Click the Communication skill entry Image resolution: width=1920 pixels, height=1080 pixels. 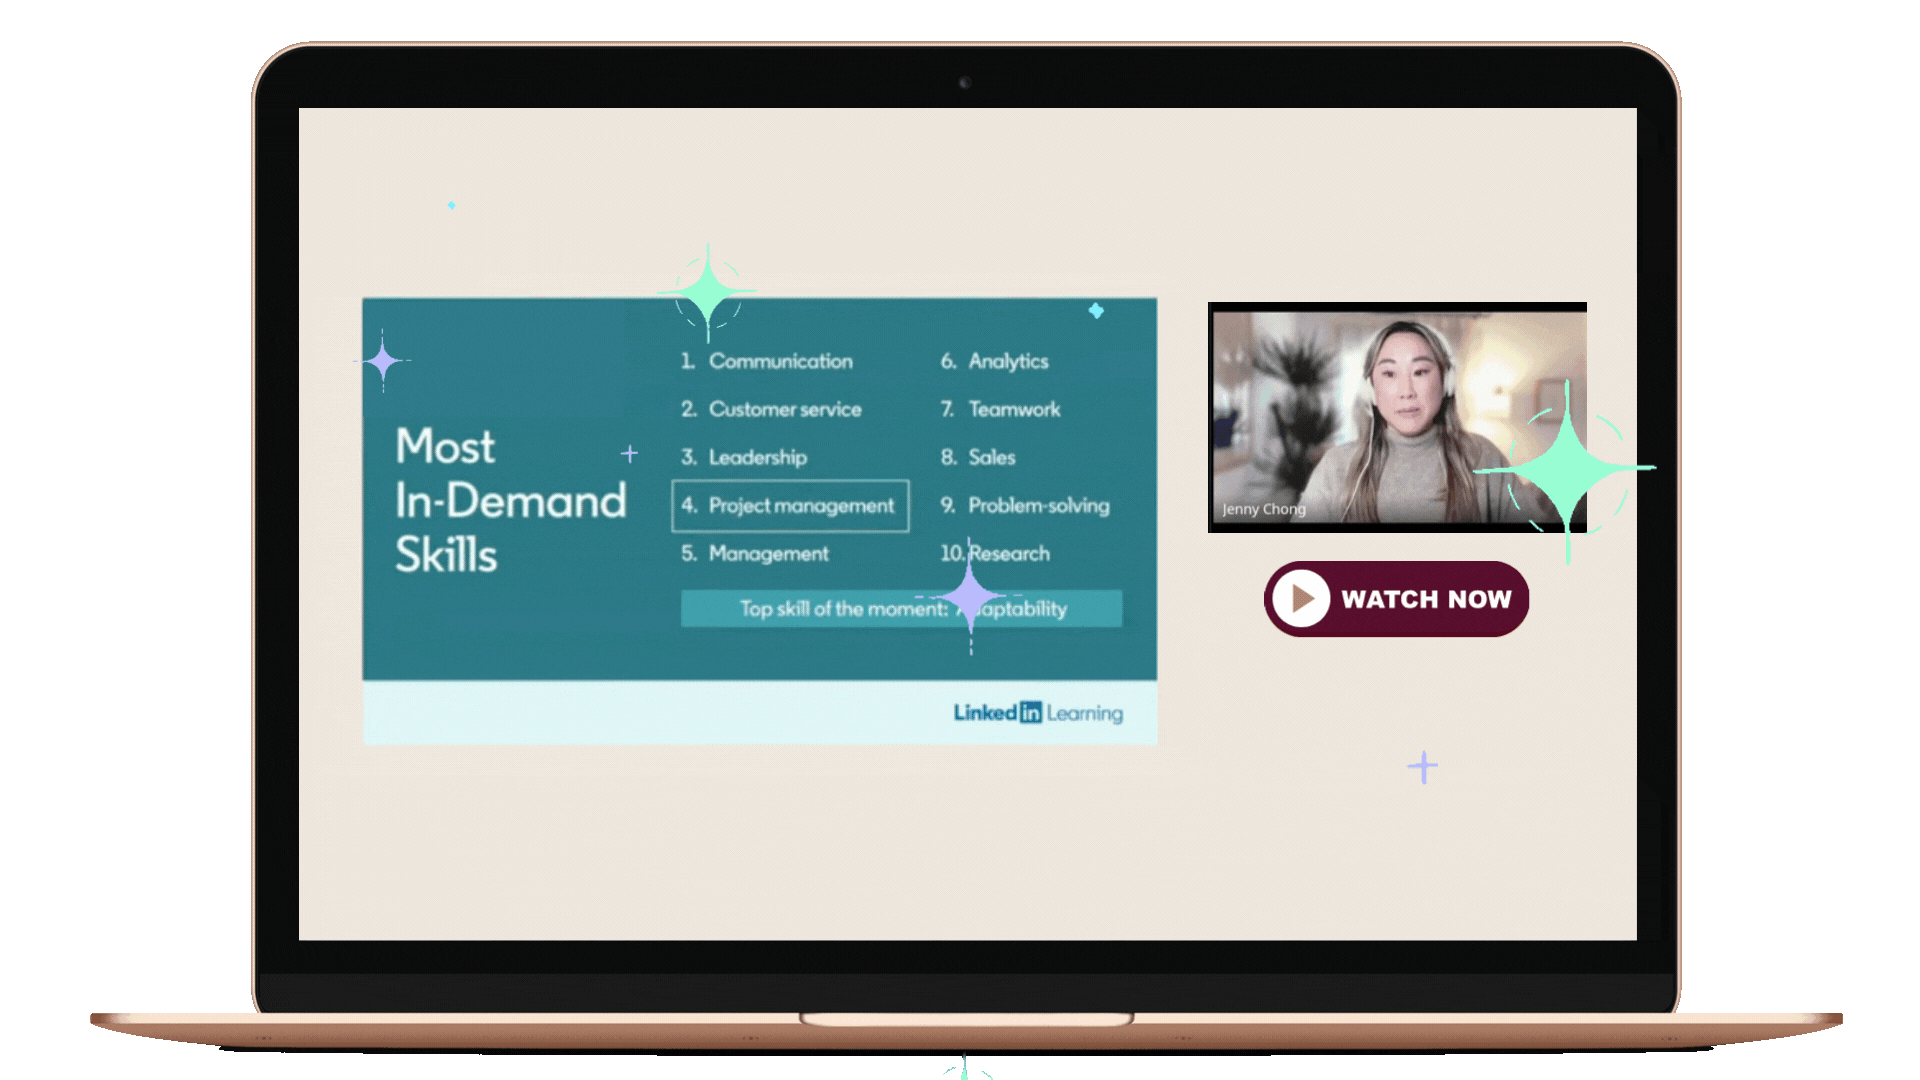pos(780,361)
